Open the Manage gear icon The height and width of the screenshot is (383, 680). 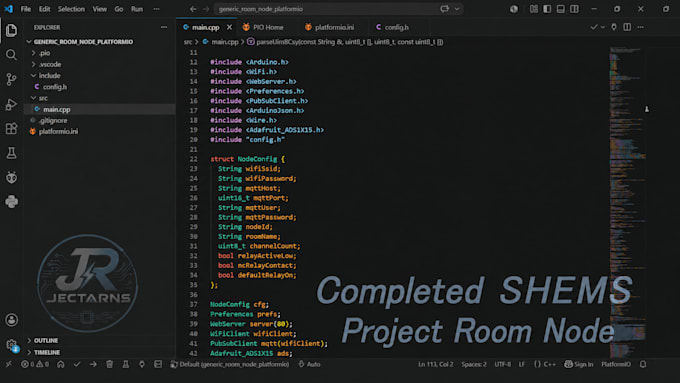(12, 345)
